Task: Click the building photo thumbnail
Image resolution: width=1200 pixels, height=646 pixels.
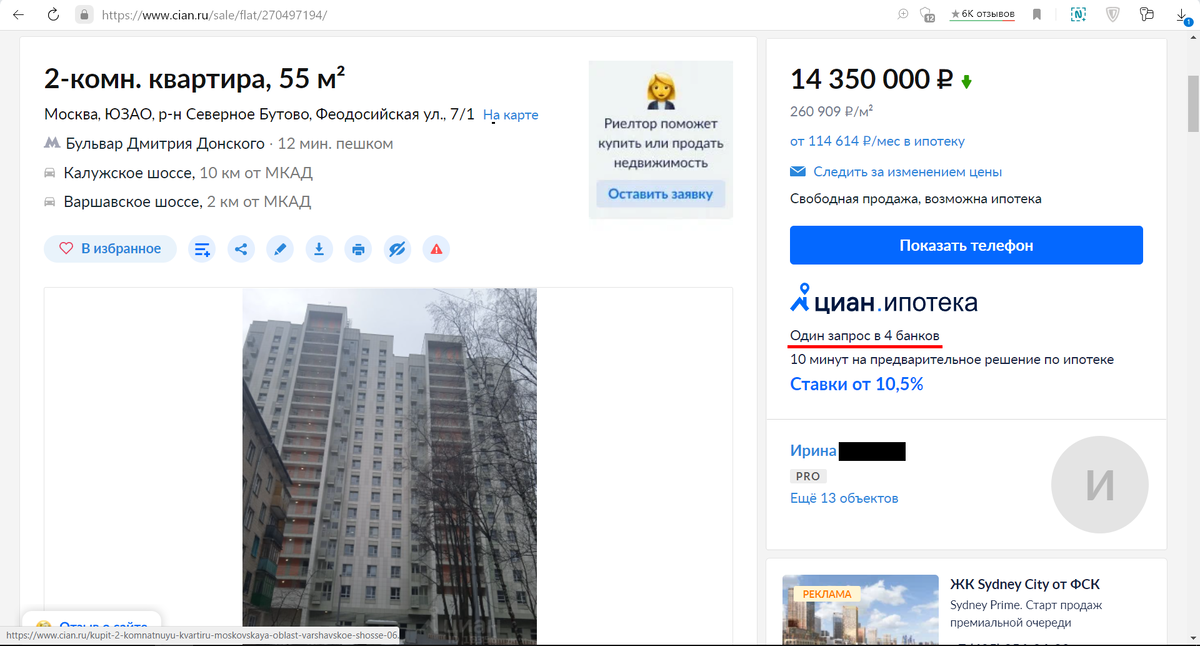Action: (389, 465)
